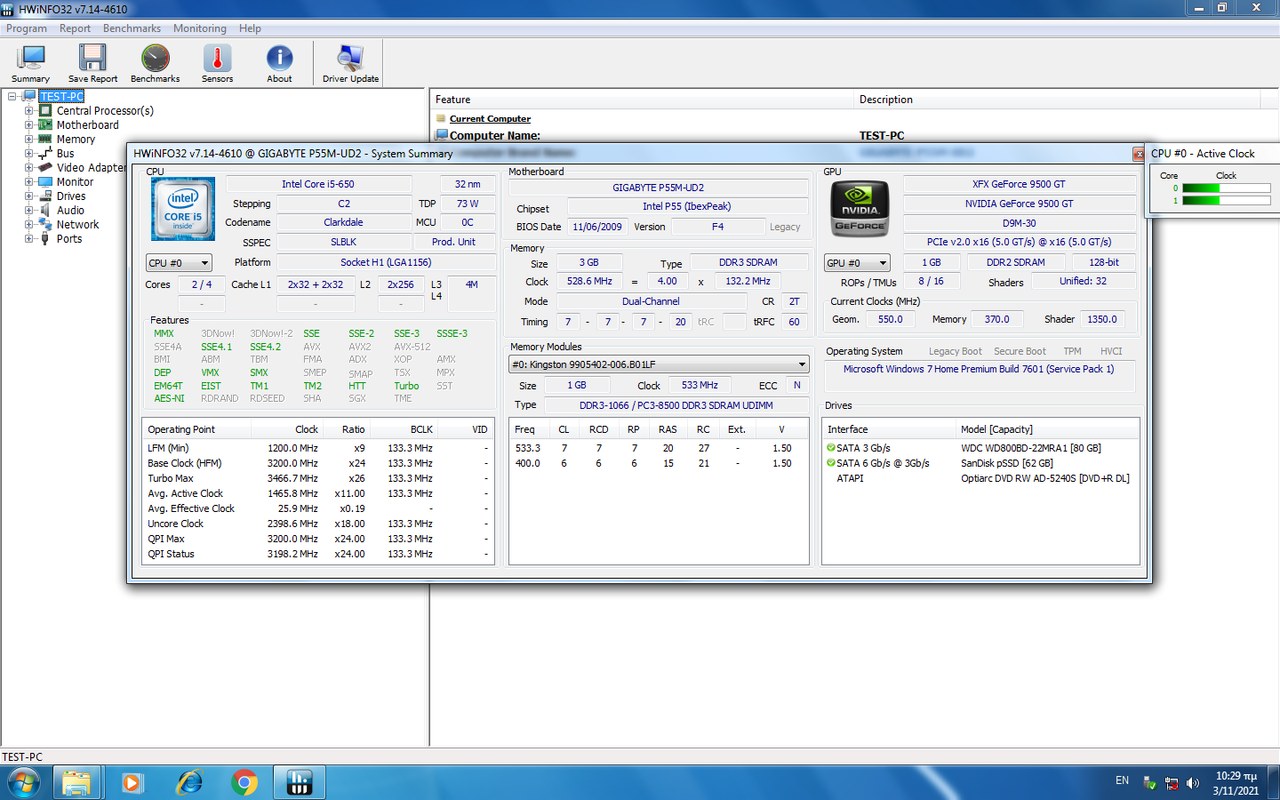Screen dimensions: 1280x800
Task: Select the Audio tree item
Action: click(70, 210)
